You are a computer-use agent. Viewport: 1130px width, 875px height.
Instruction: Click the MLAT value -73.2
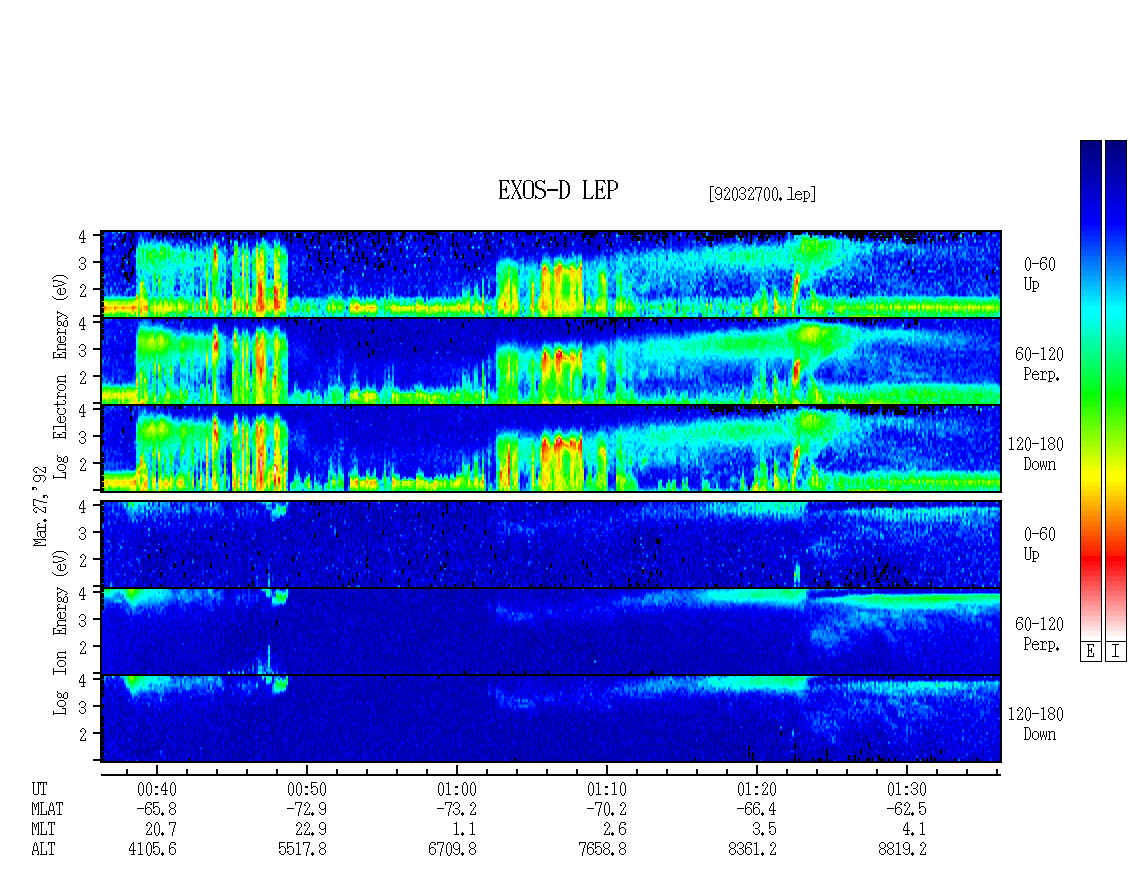(456, 809)
